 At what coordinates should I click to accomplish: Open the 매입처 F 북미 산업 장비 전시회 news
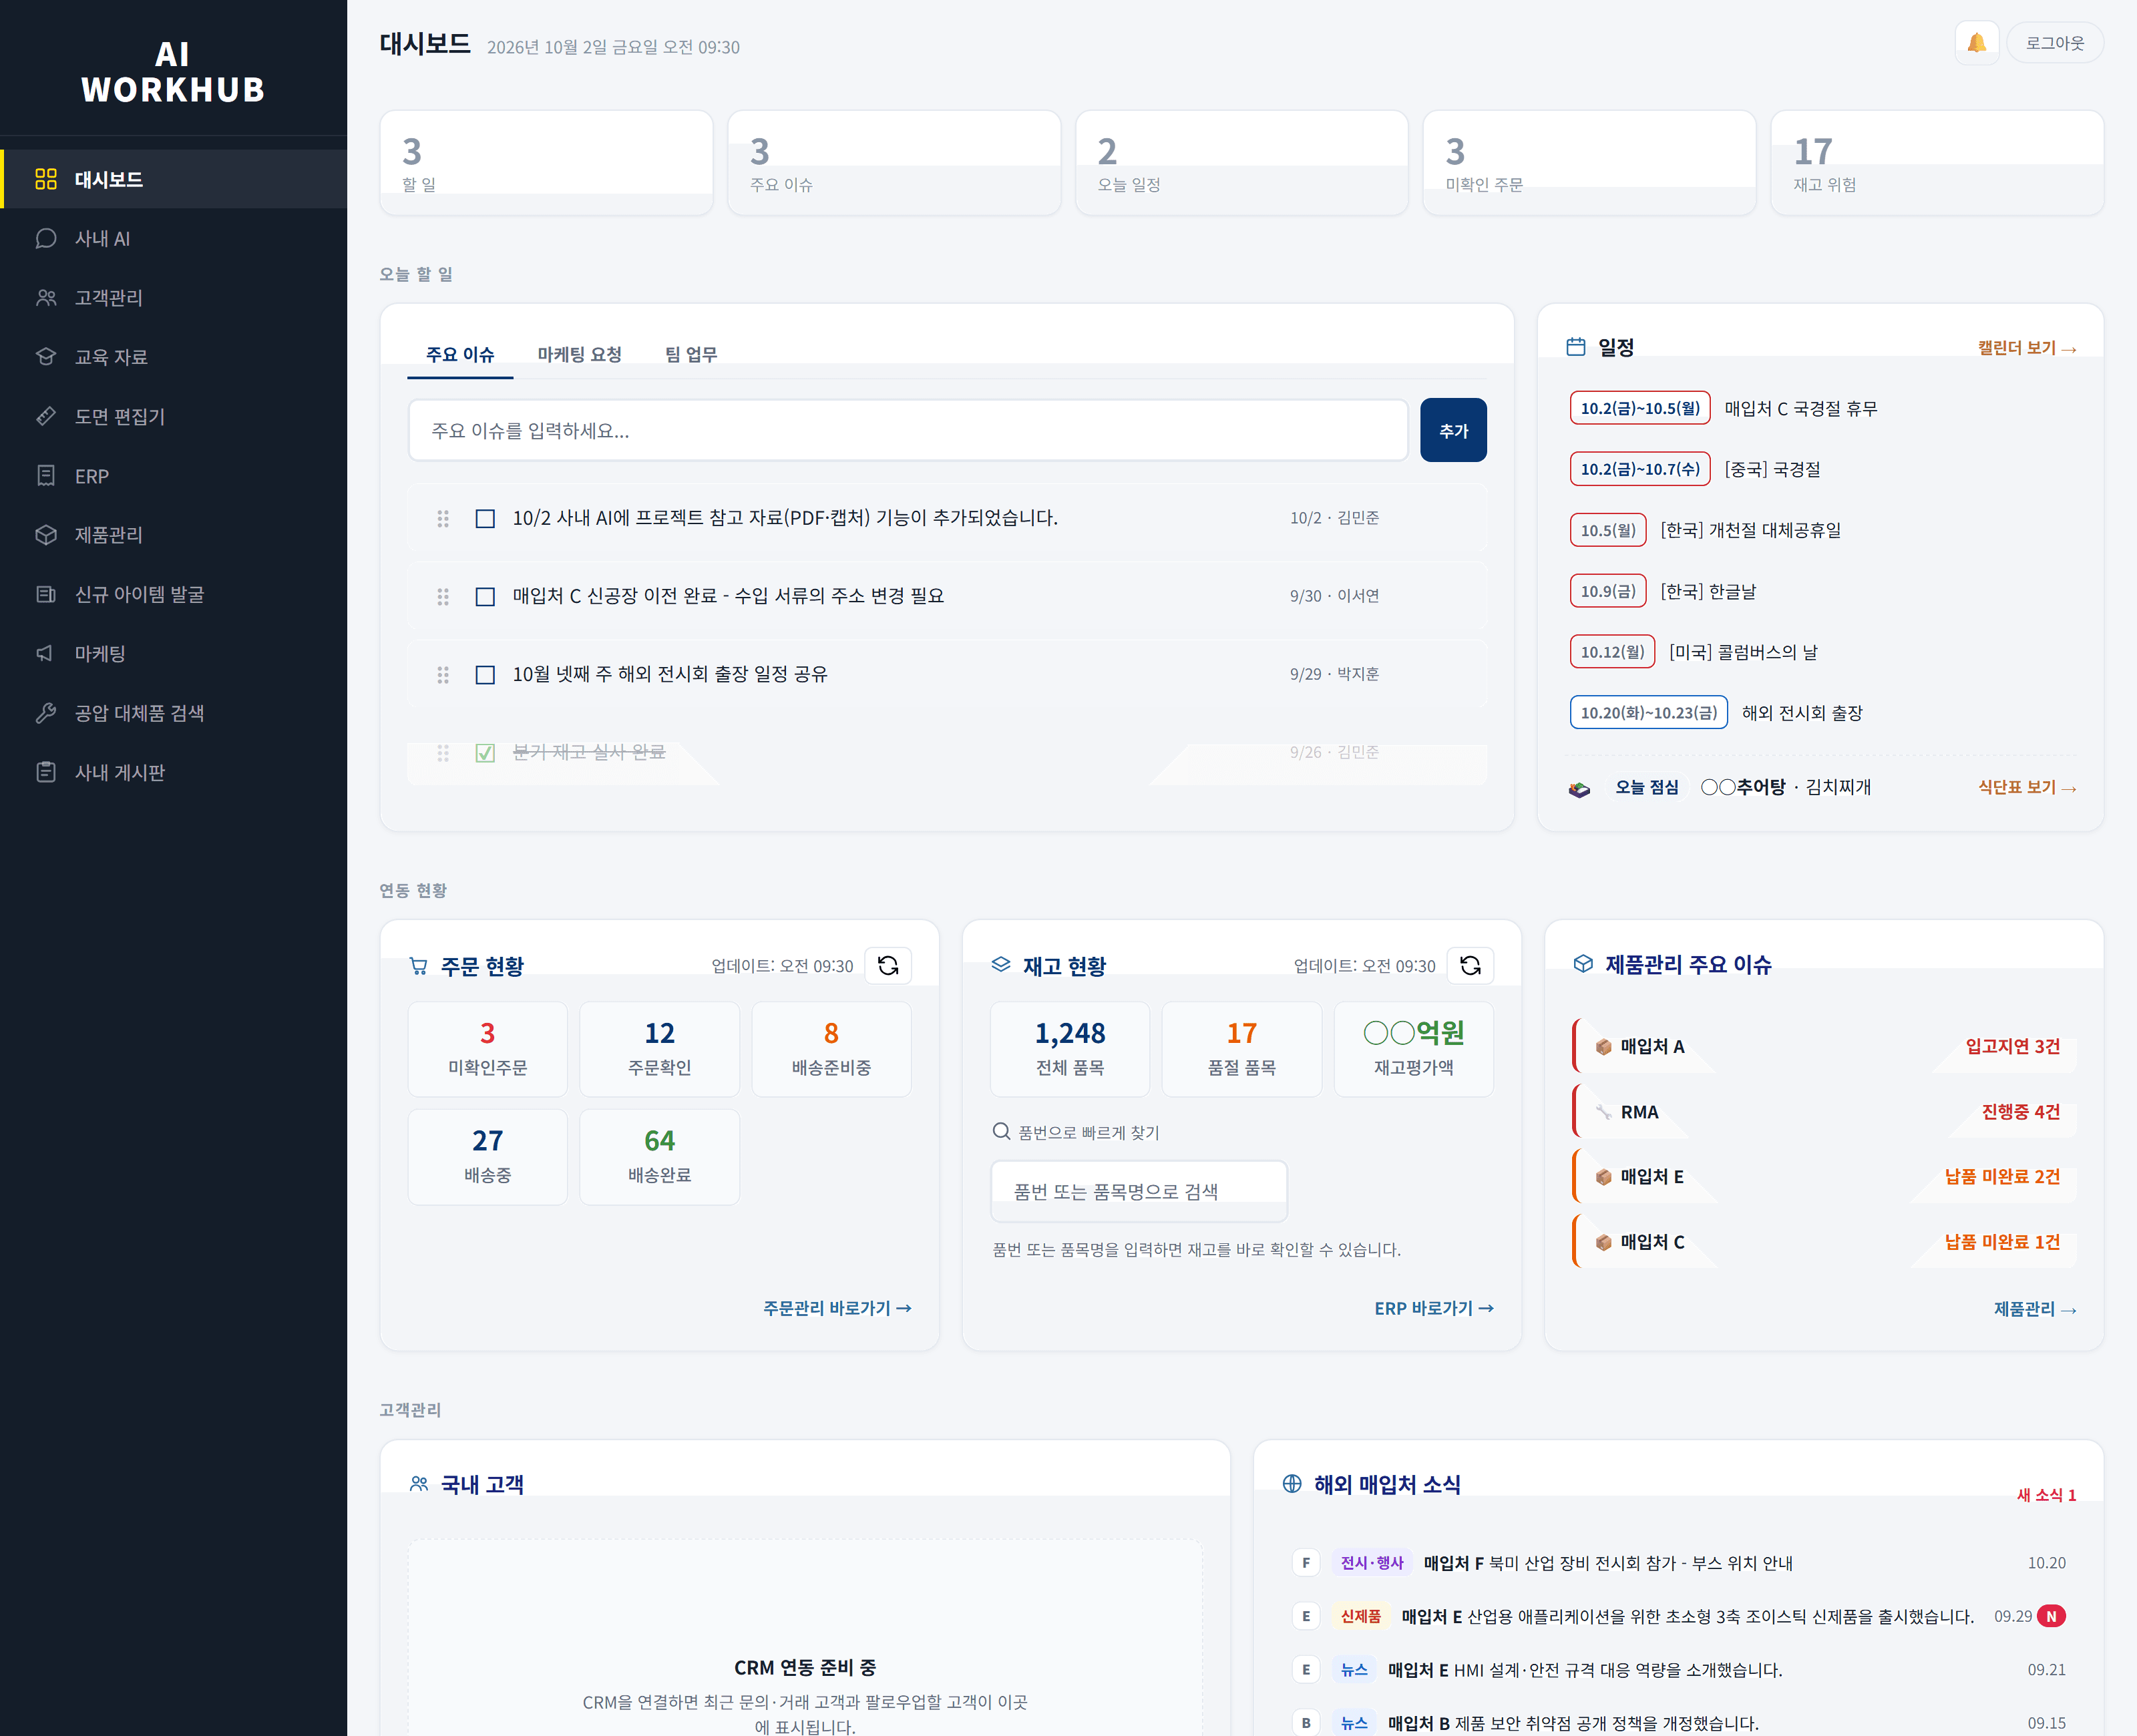pos(1678,1563)
